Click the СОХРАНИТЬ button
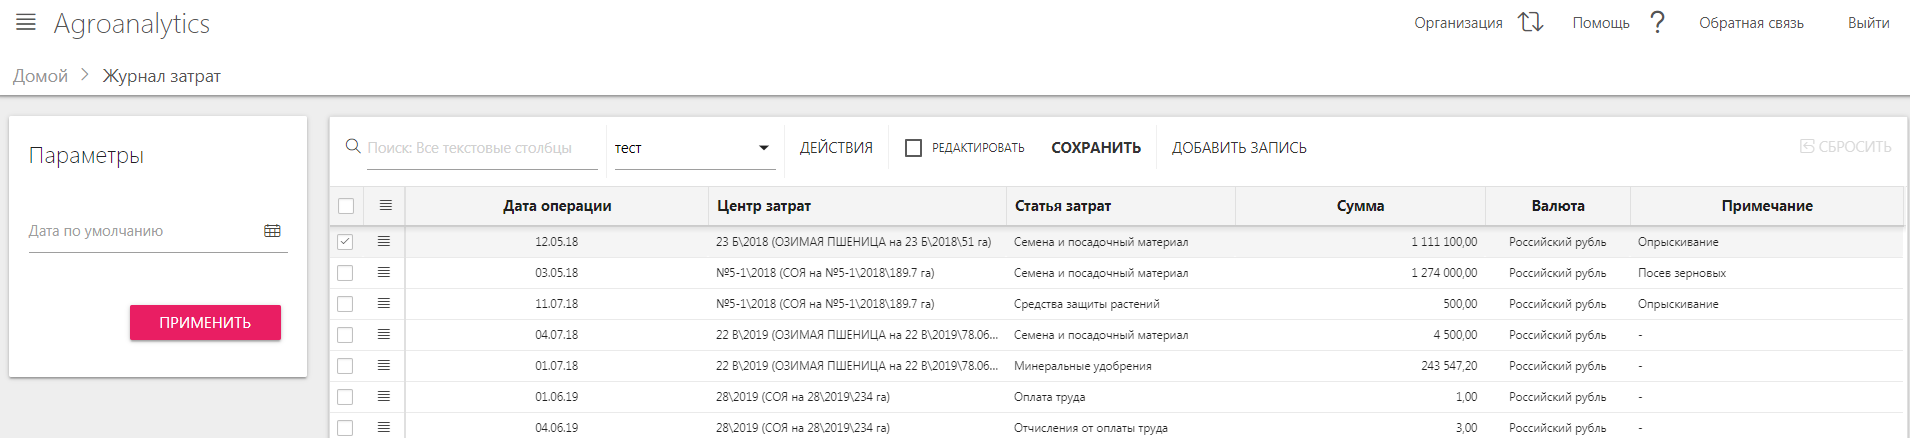This screenshot has width=1910, height=438. pos(1096,148)
